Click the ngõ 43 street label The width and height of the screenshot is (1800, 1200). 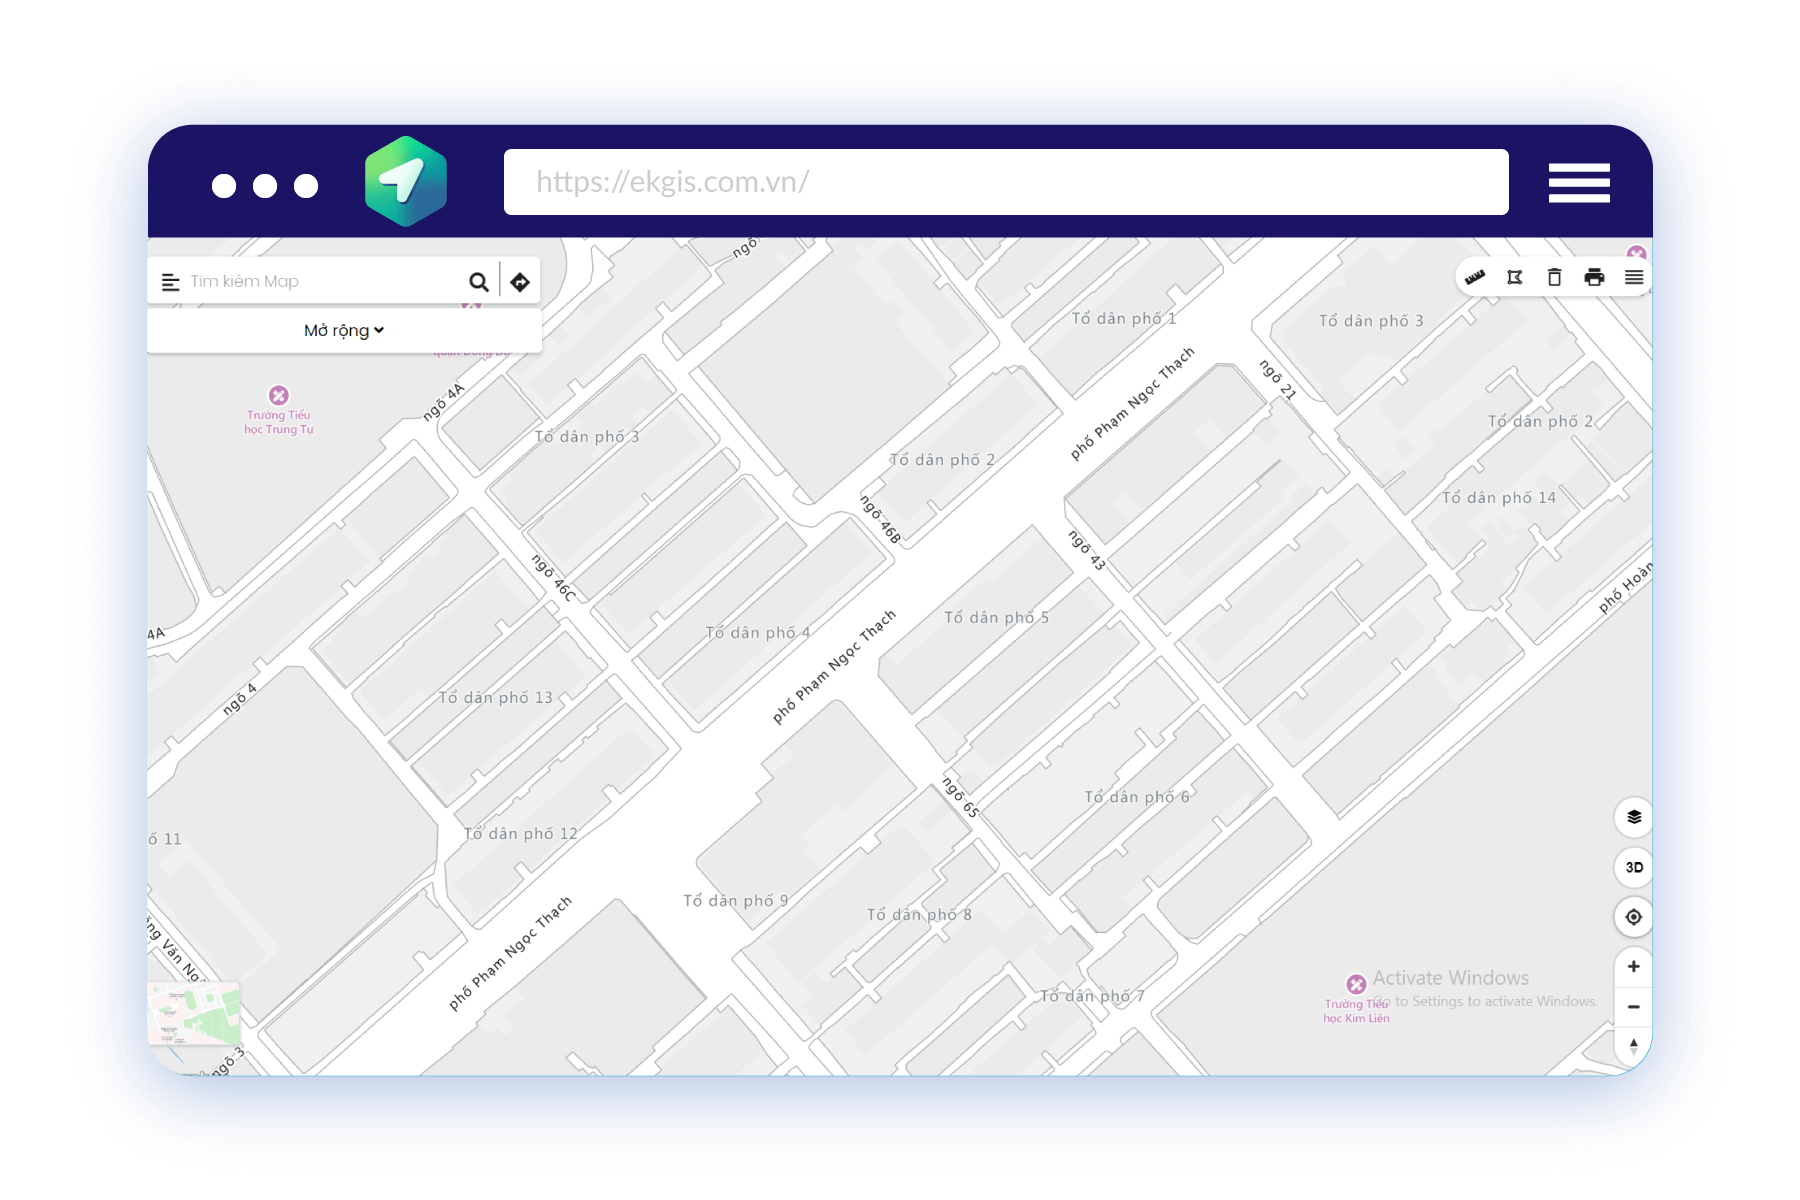[1087, 550]
